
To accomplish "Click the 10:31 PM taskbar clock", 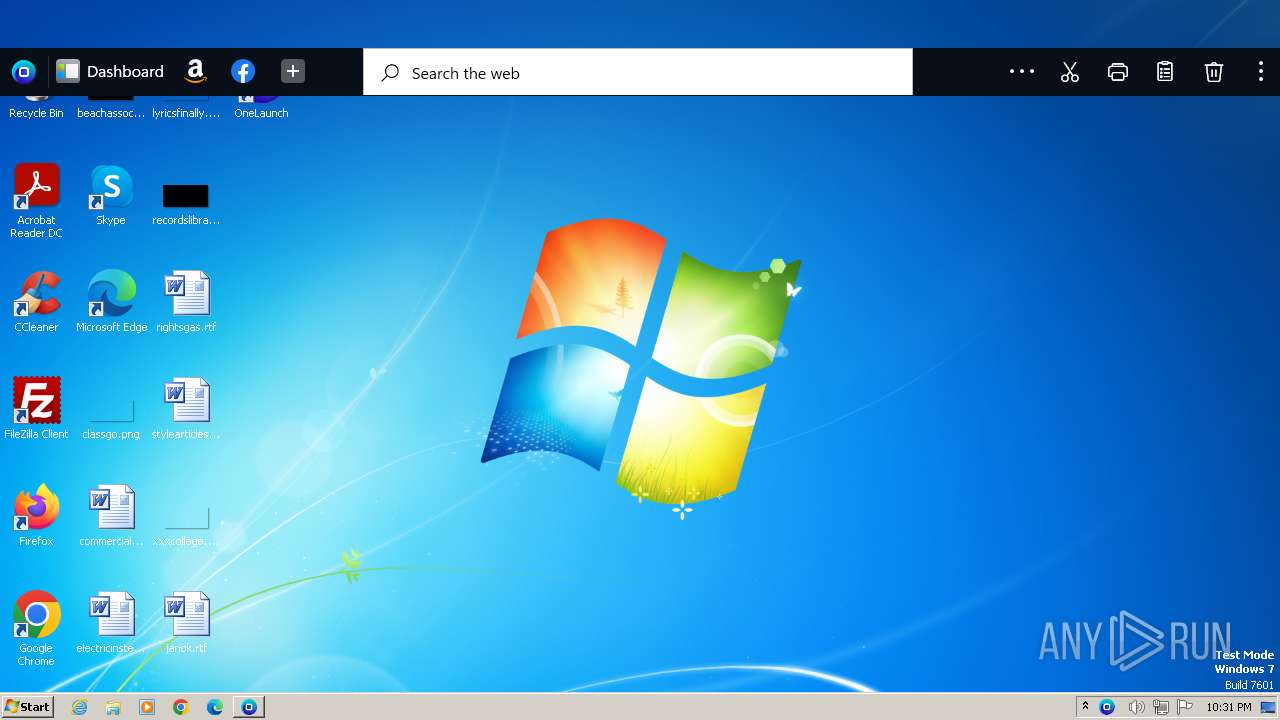I will point(1229,707).
